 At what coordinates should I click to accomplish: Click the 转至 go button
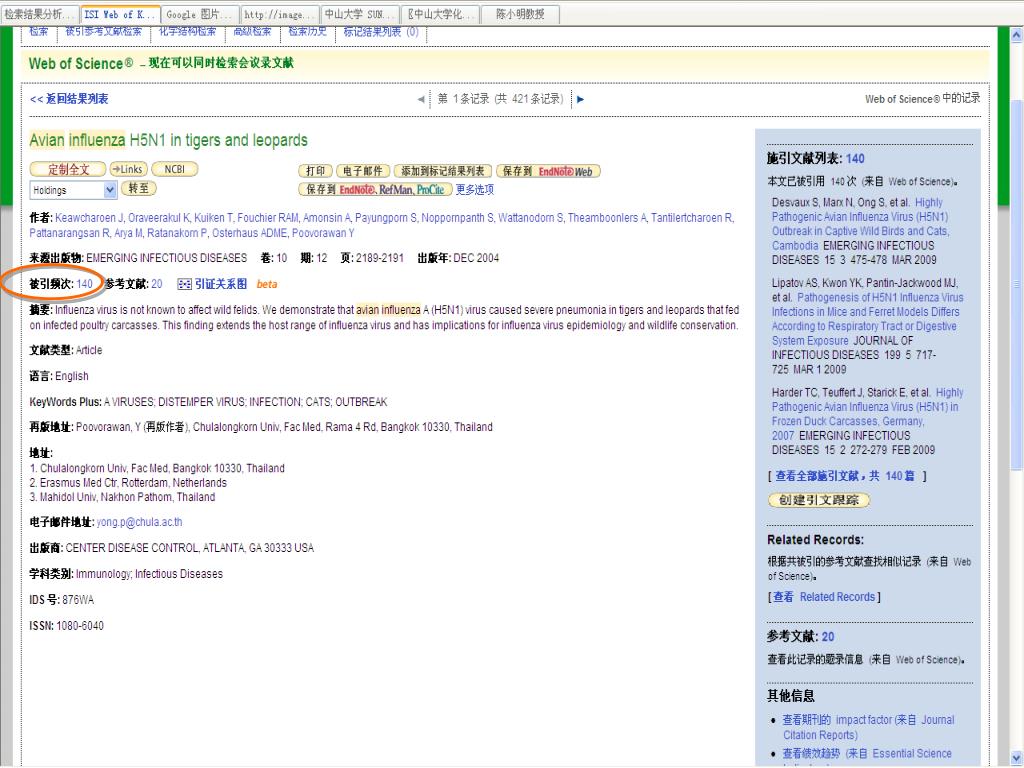[138, 188]
